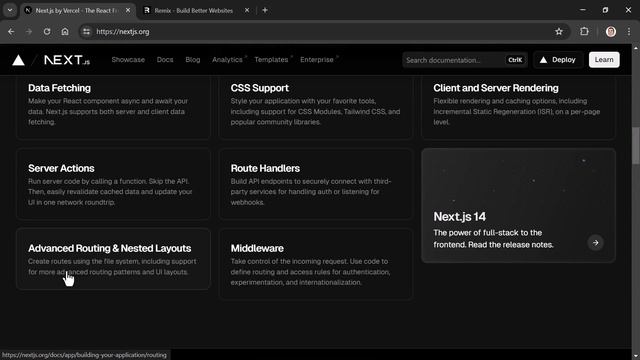
Task: Click the page vertical scrollbar thumb
Action: click(636, 146)
